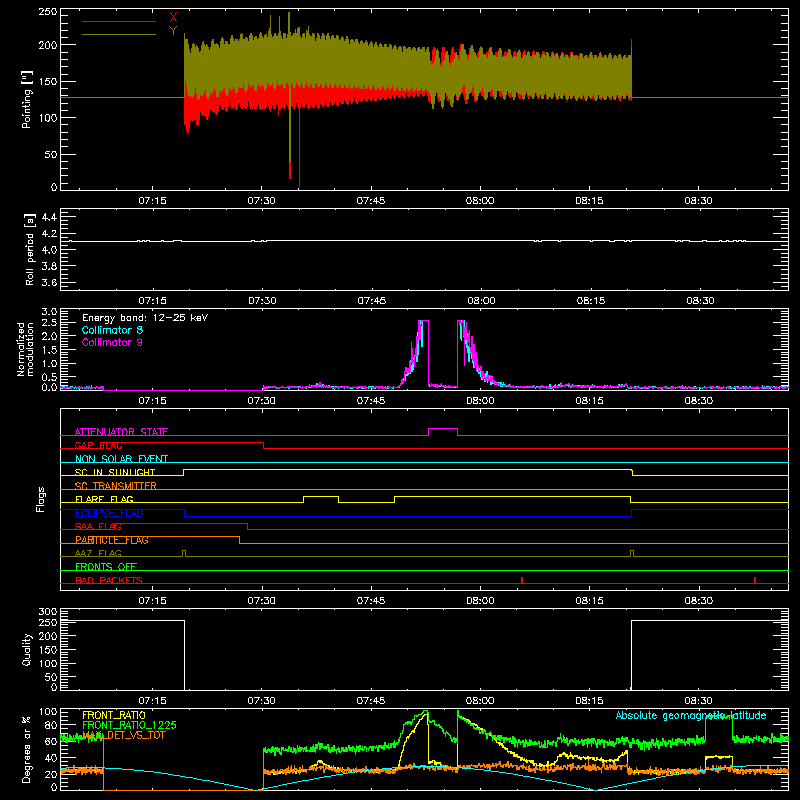Click the 'Pointing' vertical axis title
Viewport: 800px width, 800px height.
click(27, 99)
